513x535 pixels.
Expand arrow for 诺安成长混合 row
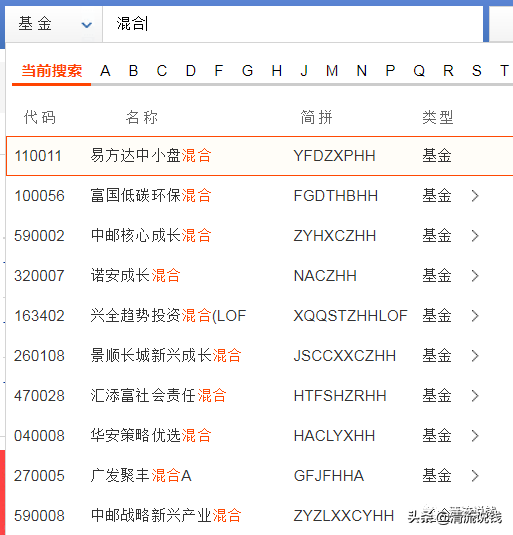pos(475,276)
